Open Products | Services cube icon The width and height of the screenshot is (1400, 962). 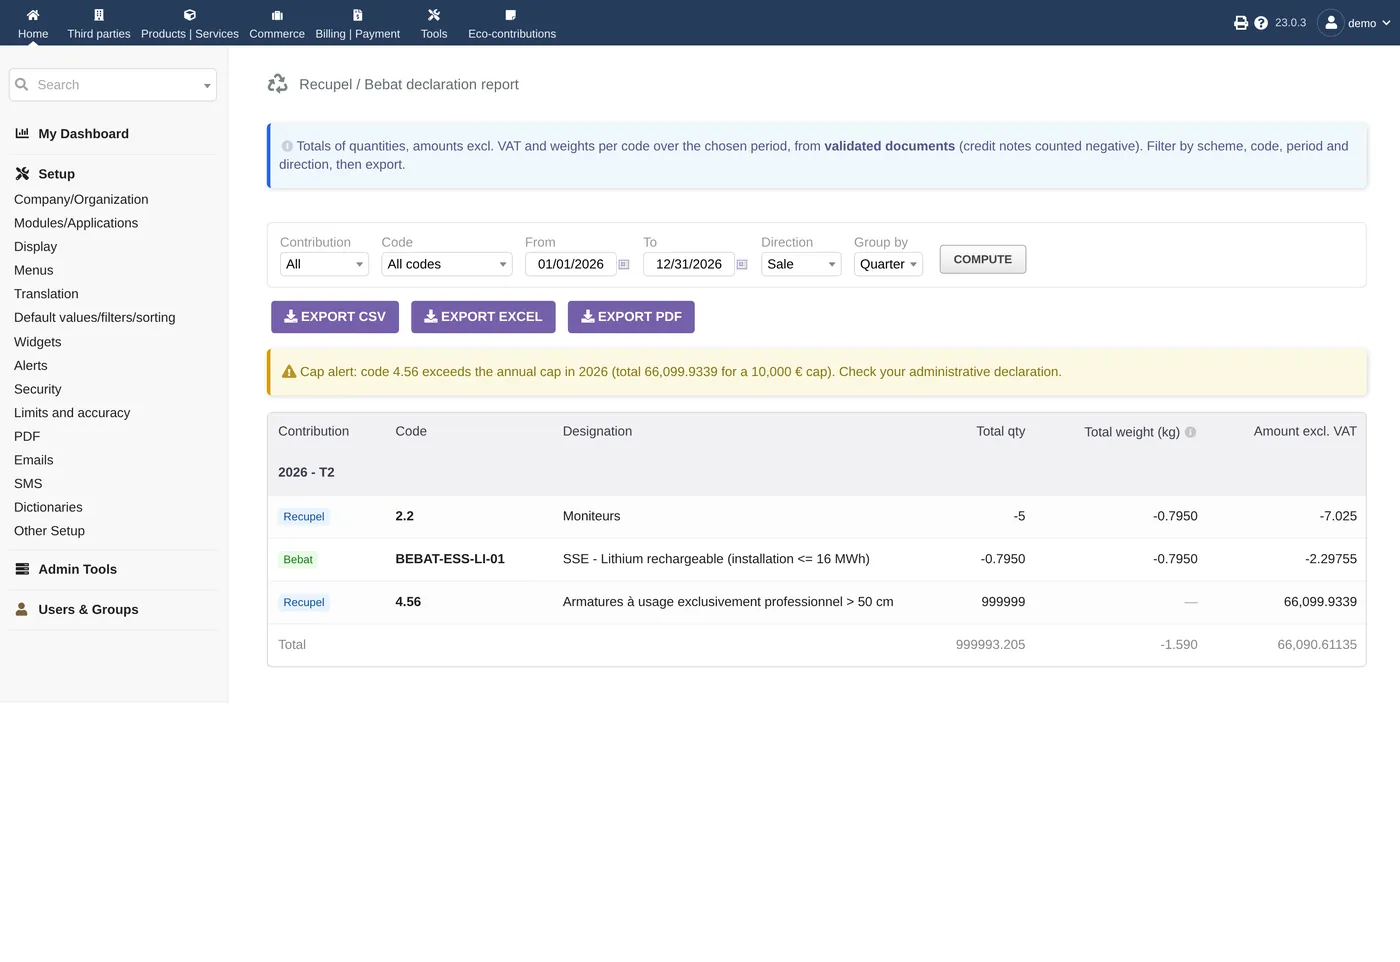click(190, 15)
